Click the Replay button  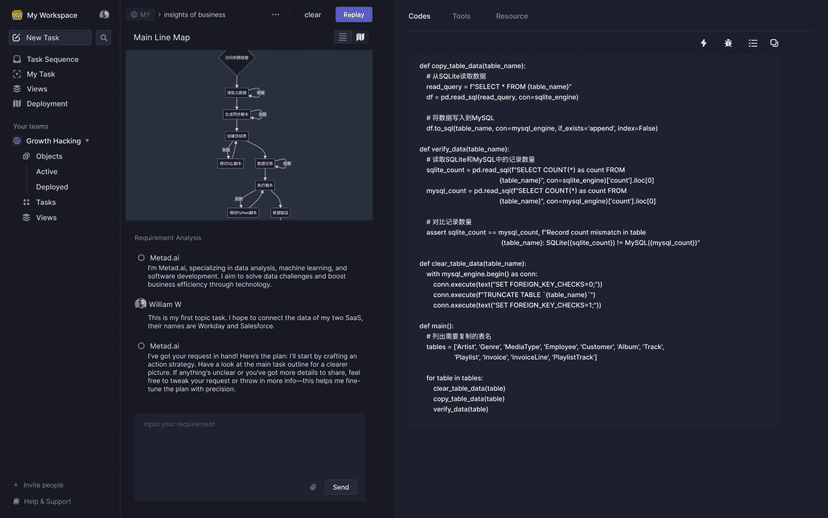tap(354, 15)
